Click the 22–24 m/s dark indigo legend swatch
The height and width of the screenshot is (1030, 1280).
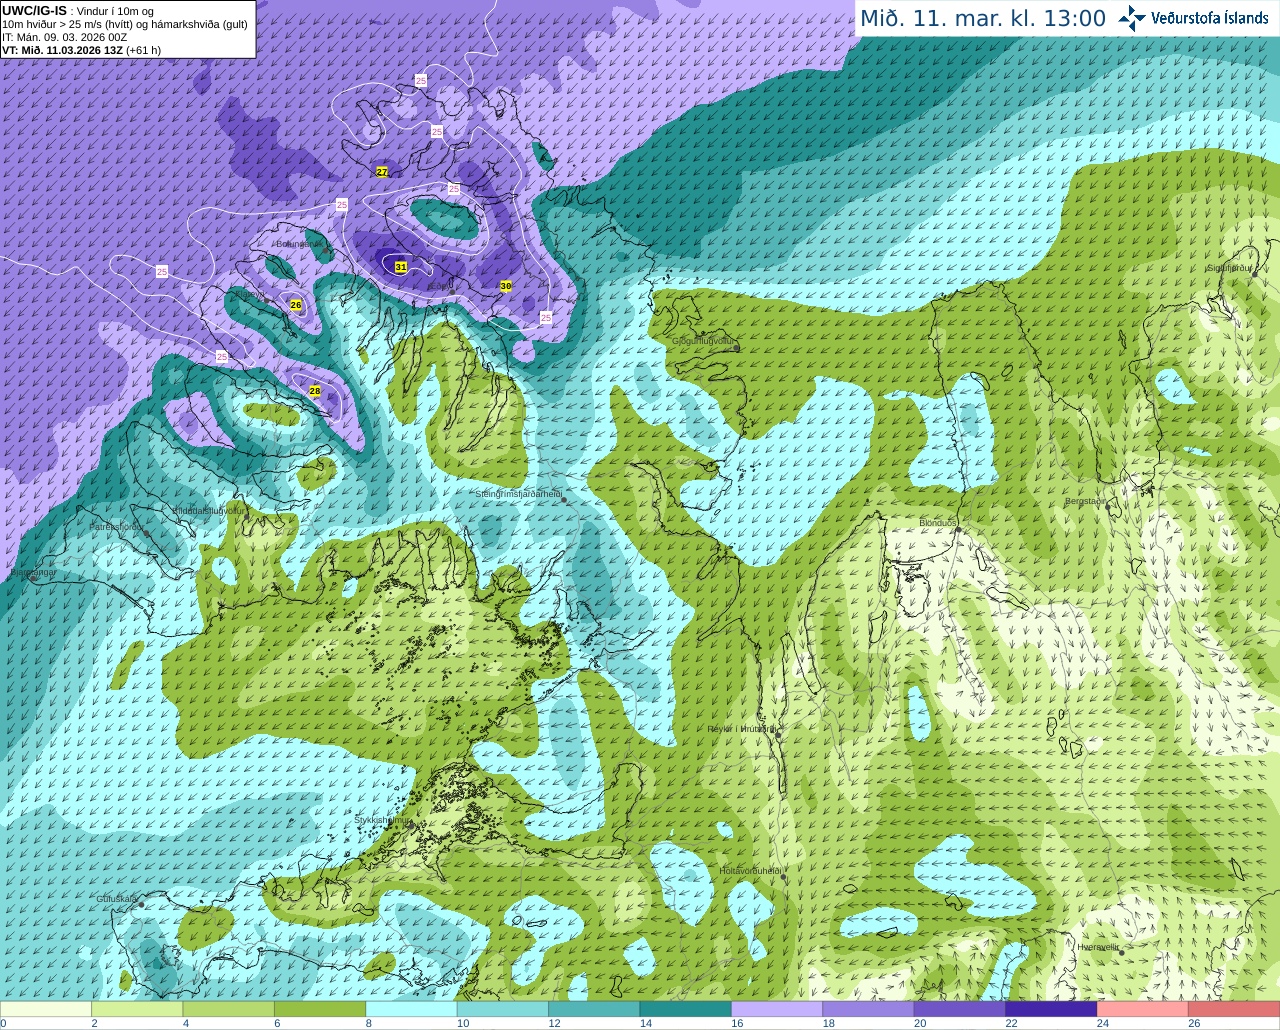[x=1051, y=1009]
